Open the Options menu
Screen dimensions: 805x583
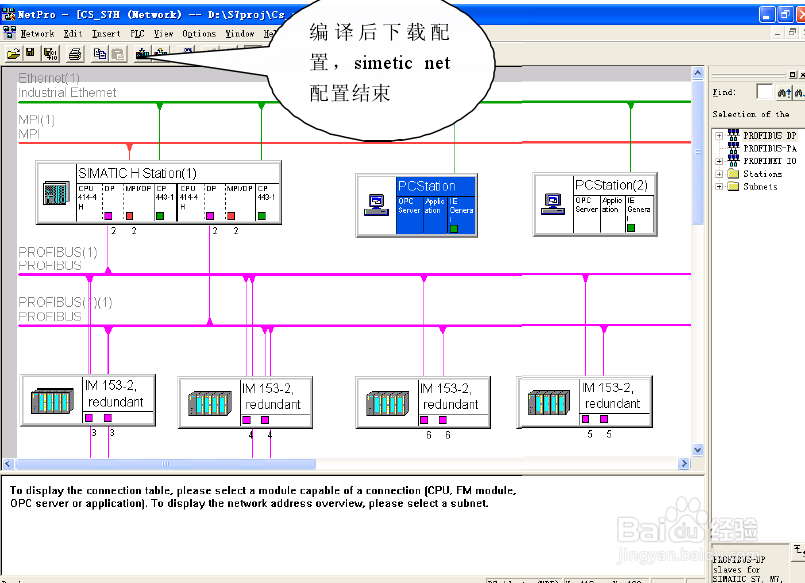pos(198,33)
